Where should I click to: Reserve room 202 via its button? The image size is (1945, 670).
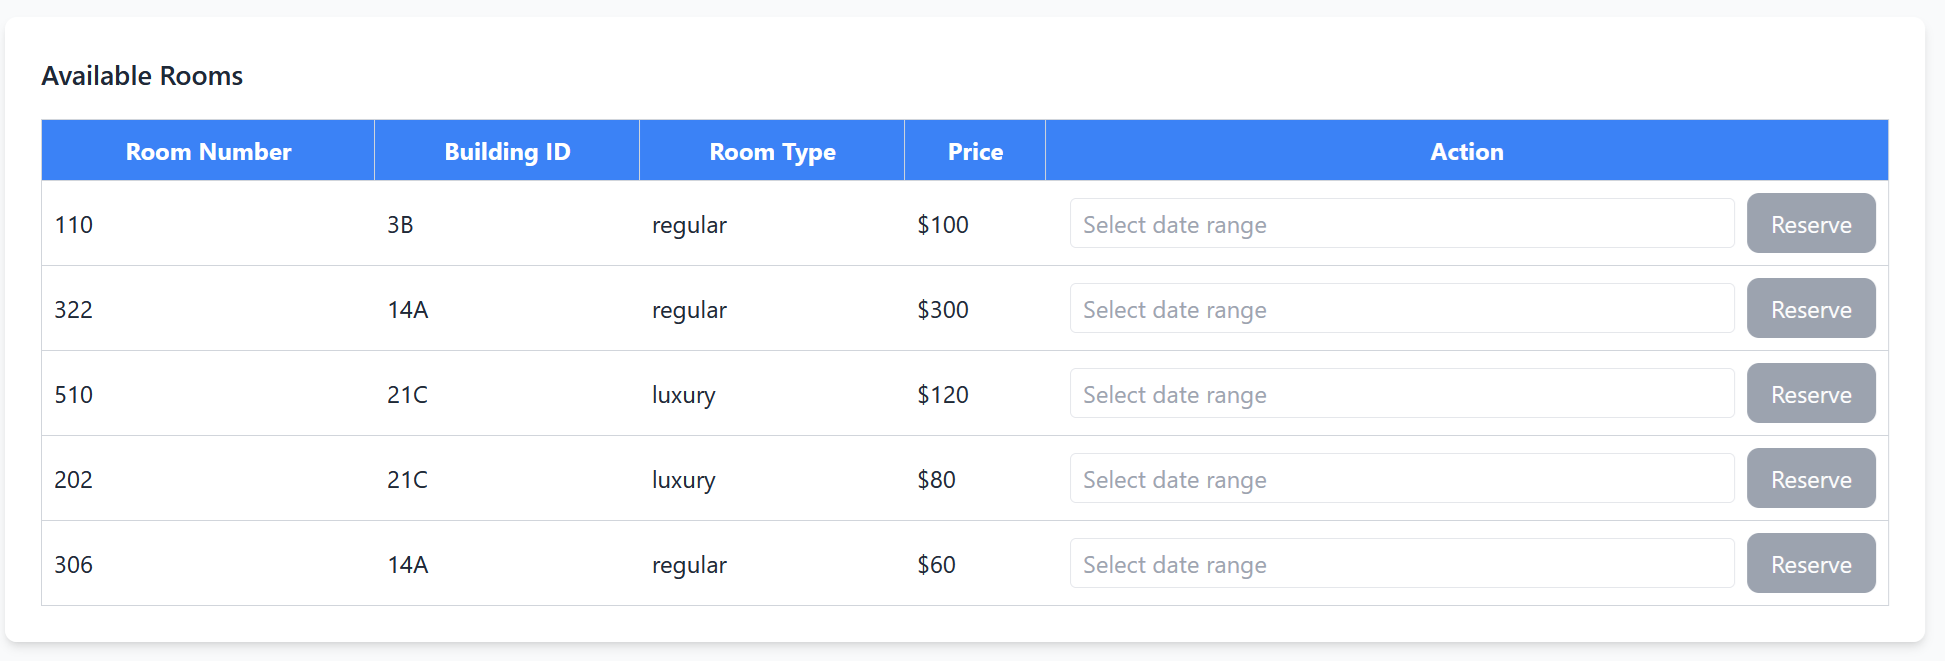(1810, 479)
